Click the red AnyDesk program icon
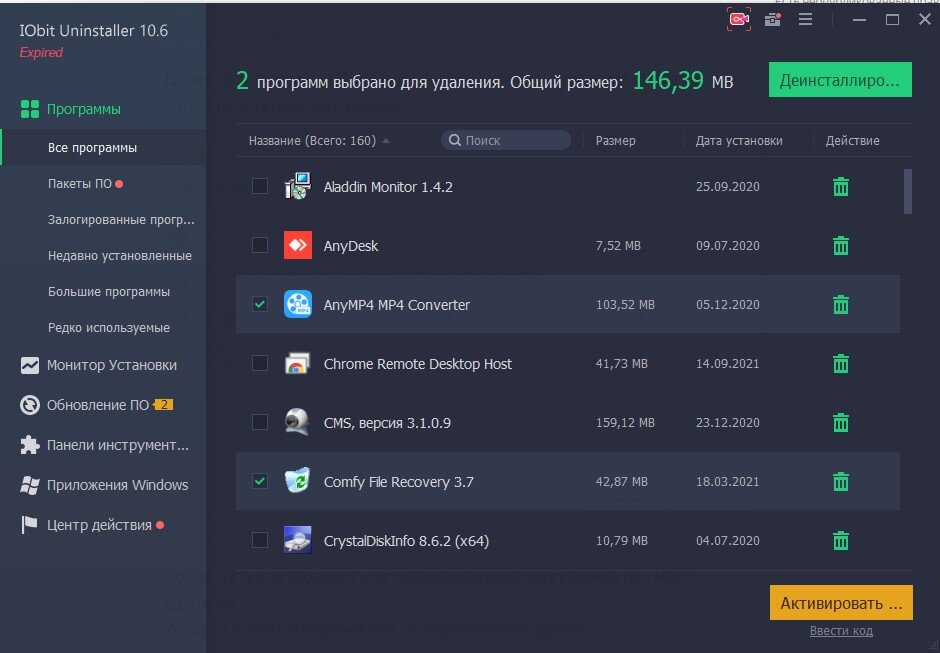Screen dimensions: 940x653 click(297, 245)
